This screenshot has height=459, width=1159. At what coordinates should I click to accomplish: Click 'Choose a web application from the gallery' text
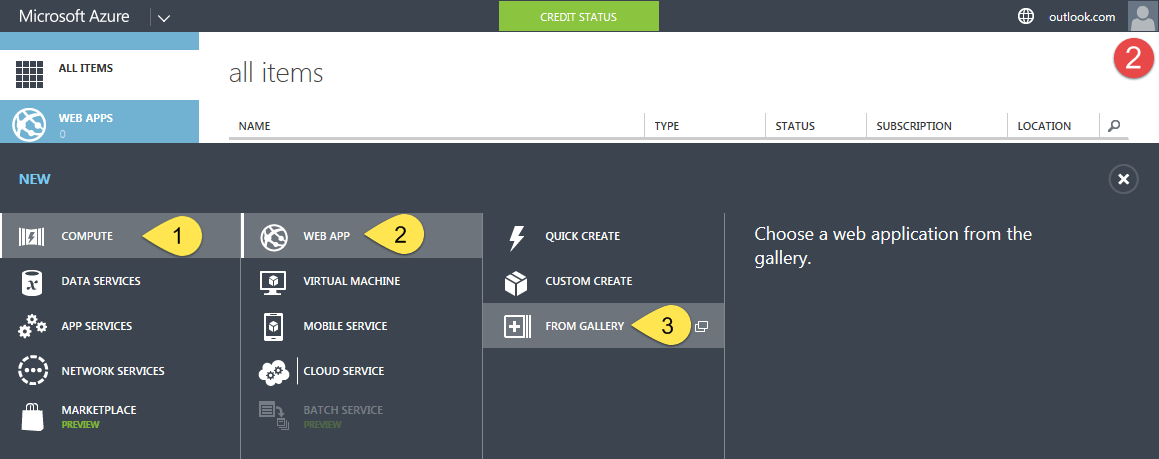893,247
